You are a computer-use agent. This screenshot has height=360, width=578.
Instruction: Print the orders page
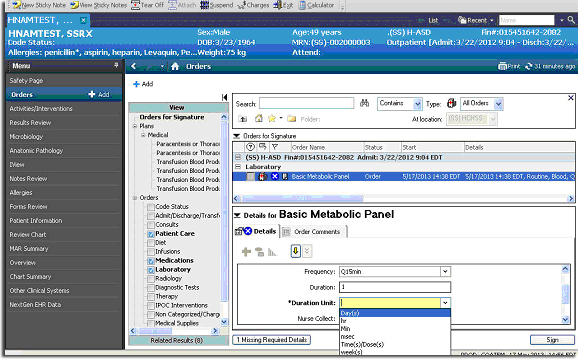point(509,66)
